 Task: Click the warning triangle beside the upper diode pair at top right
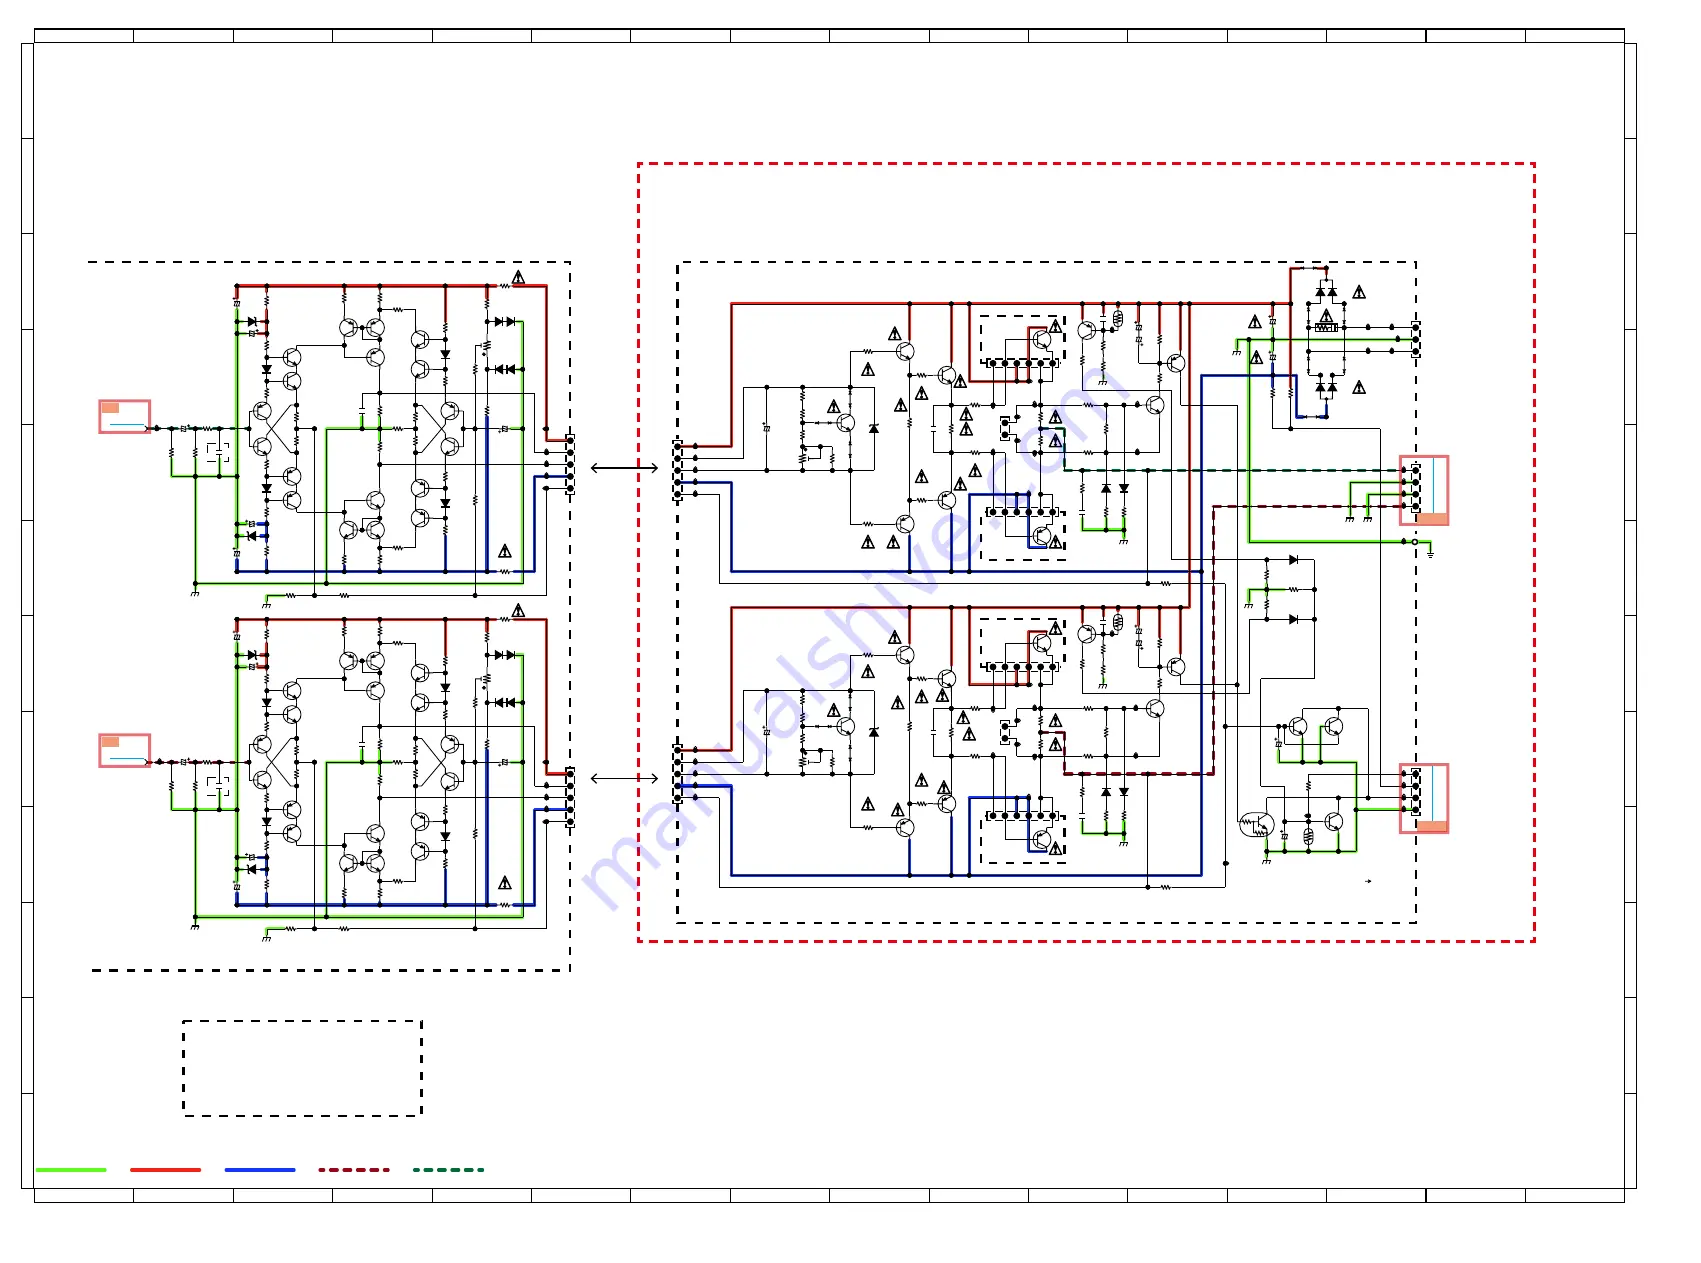[x=1359, y=292]
